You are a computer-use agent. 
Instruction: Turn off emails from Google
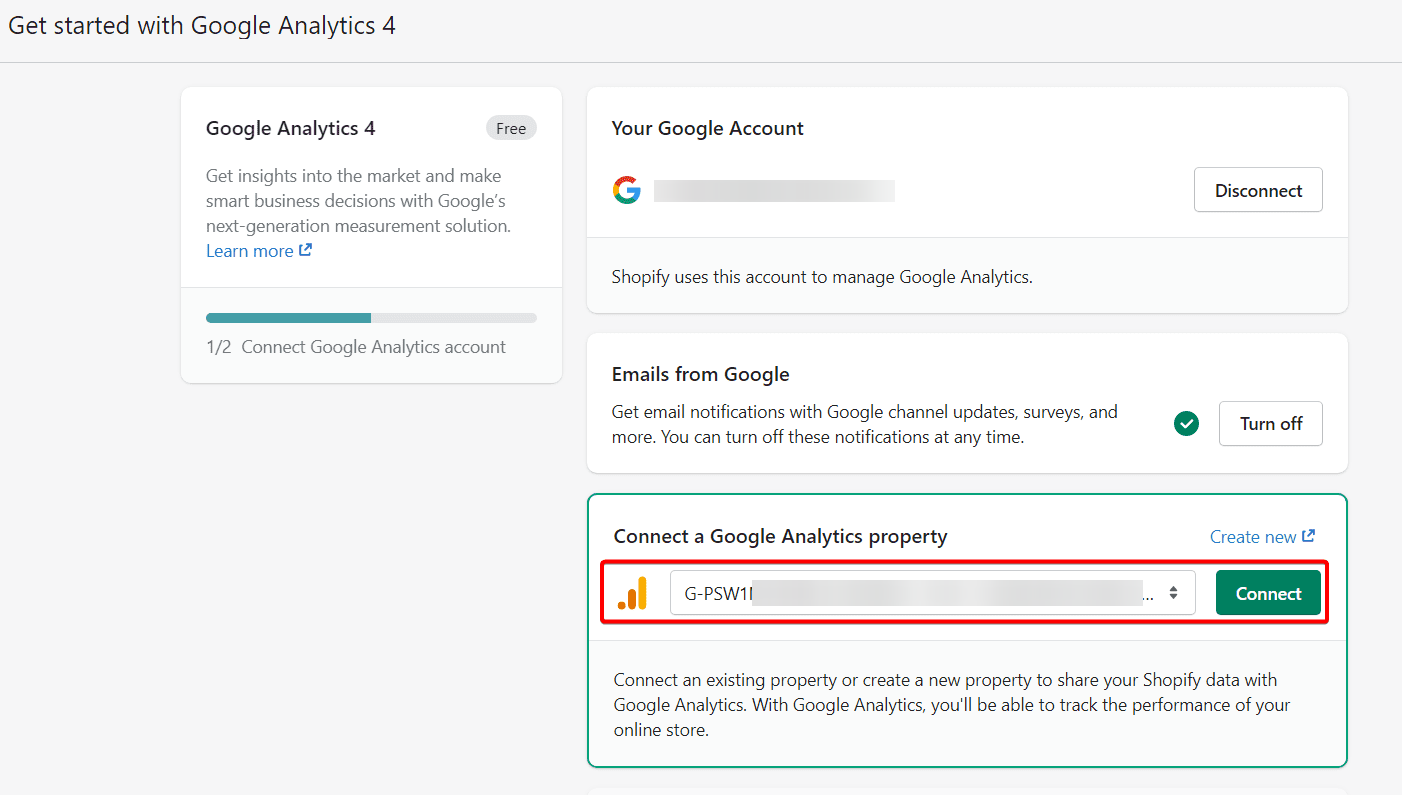tap(1270, 424)
